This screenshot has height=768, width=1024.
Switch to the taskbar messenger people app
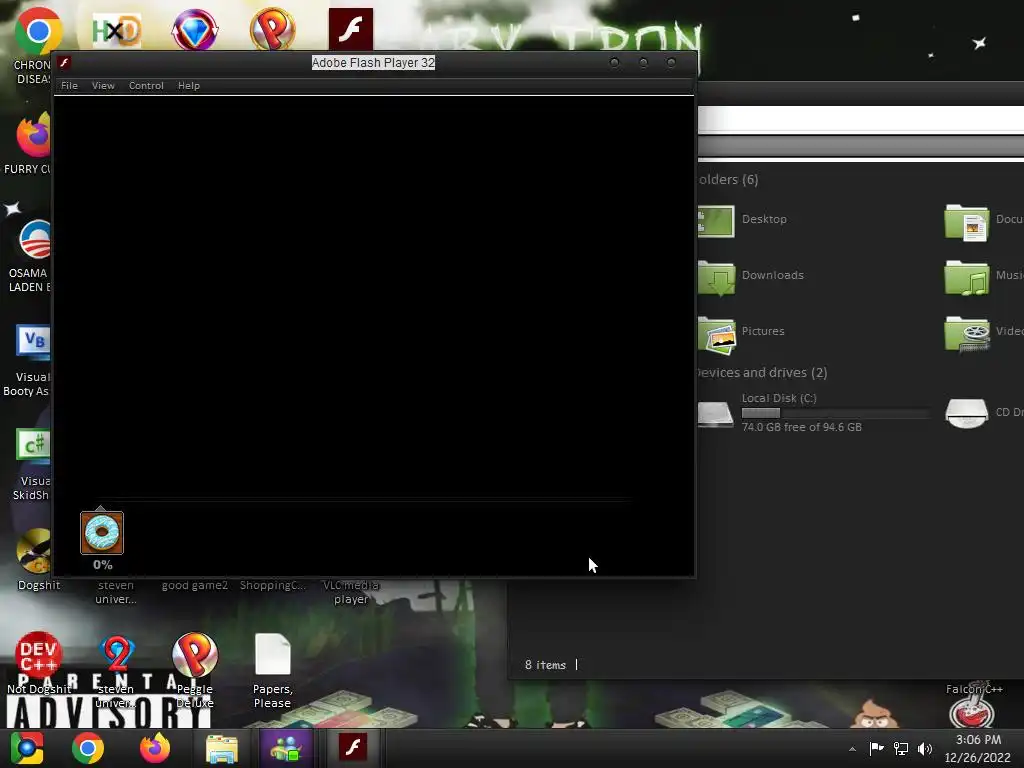click(x=286, y=748)
